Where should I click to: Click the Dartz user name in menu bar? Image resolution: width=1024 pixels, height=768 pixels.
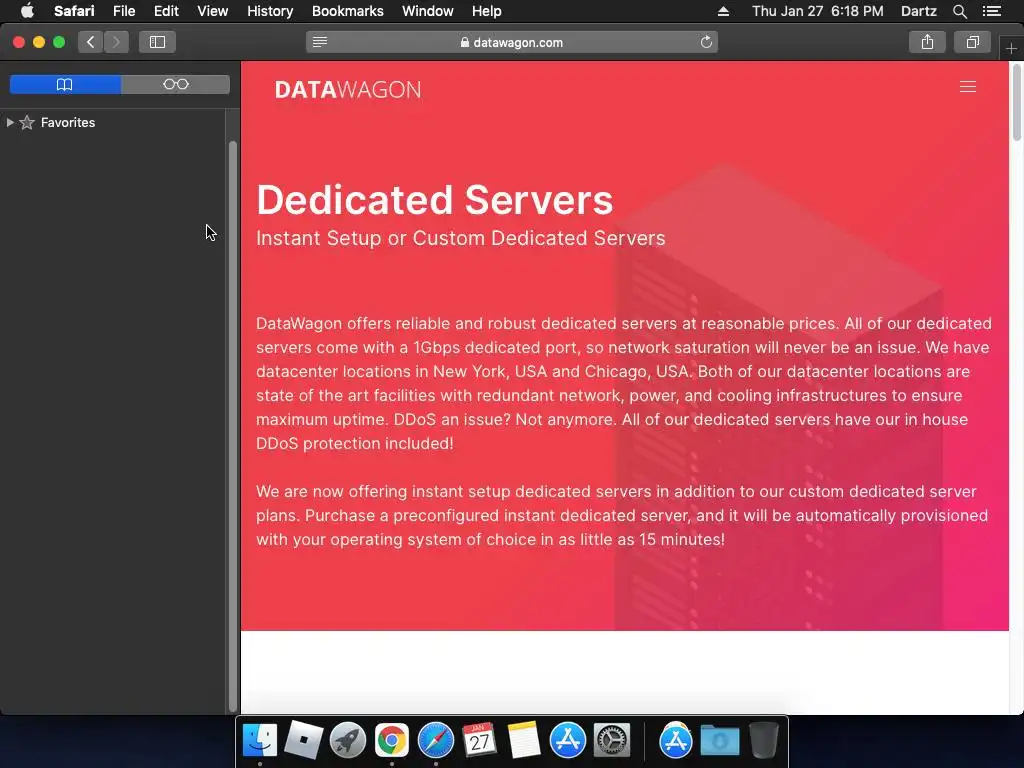pyautogui.click(x=918, y=11)
